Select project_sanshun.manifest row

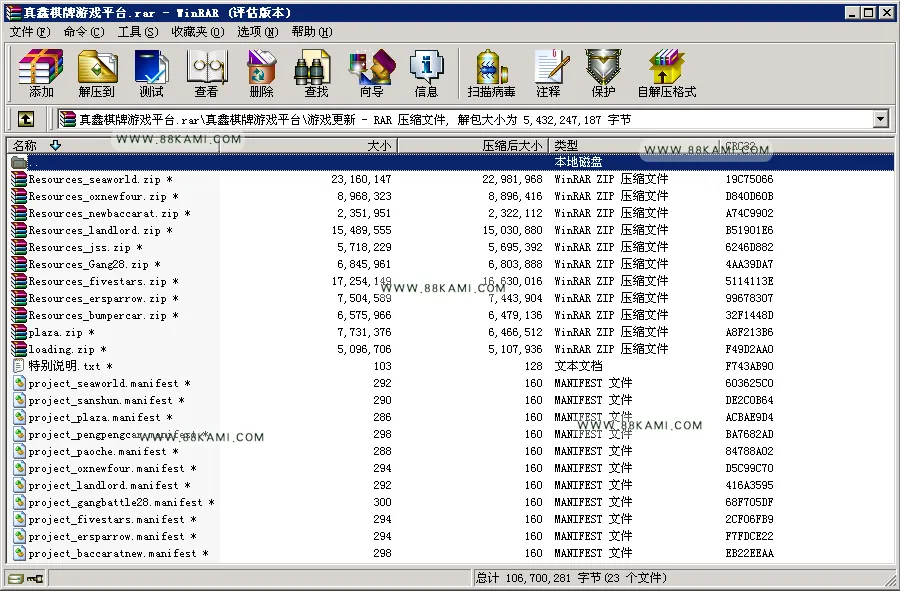click(451, 400)
